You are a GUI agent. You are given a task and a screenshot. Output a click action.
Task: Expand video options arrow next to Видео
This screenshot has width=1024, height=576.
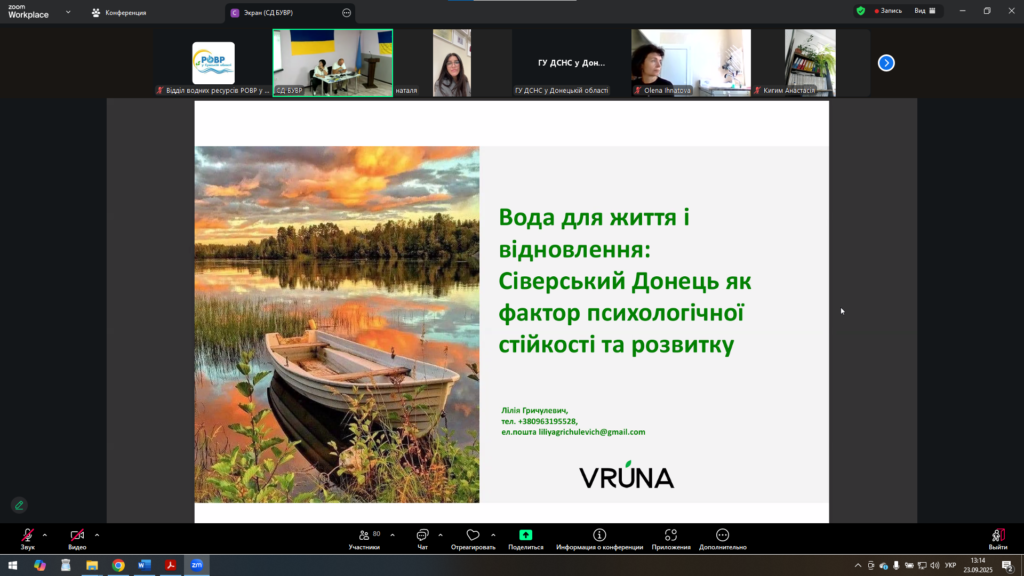click(97, 534)
